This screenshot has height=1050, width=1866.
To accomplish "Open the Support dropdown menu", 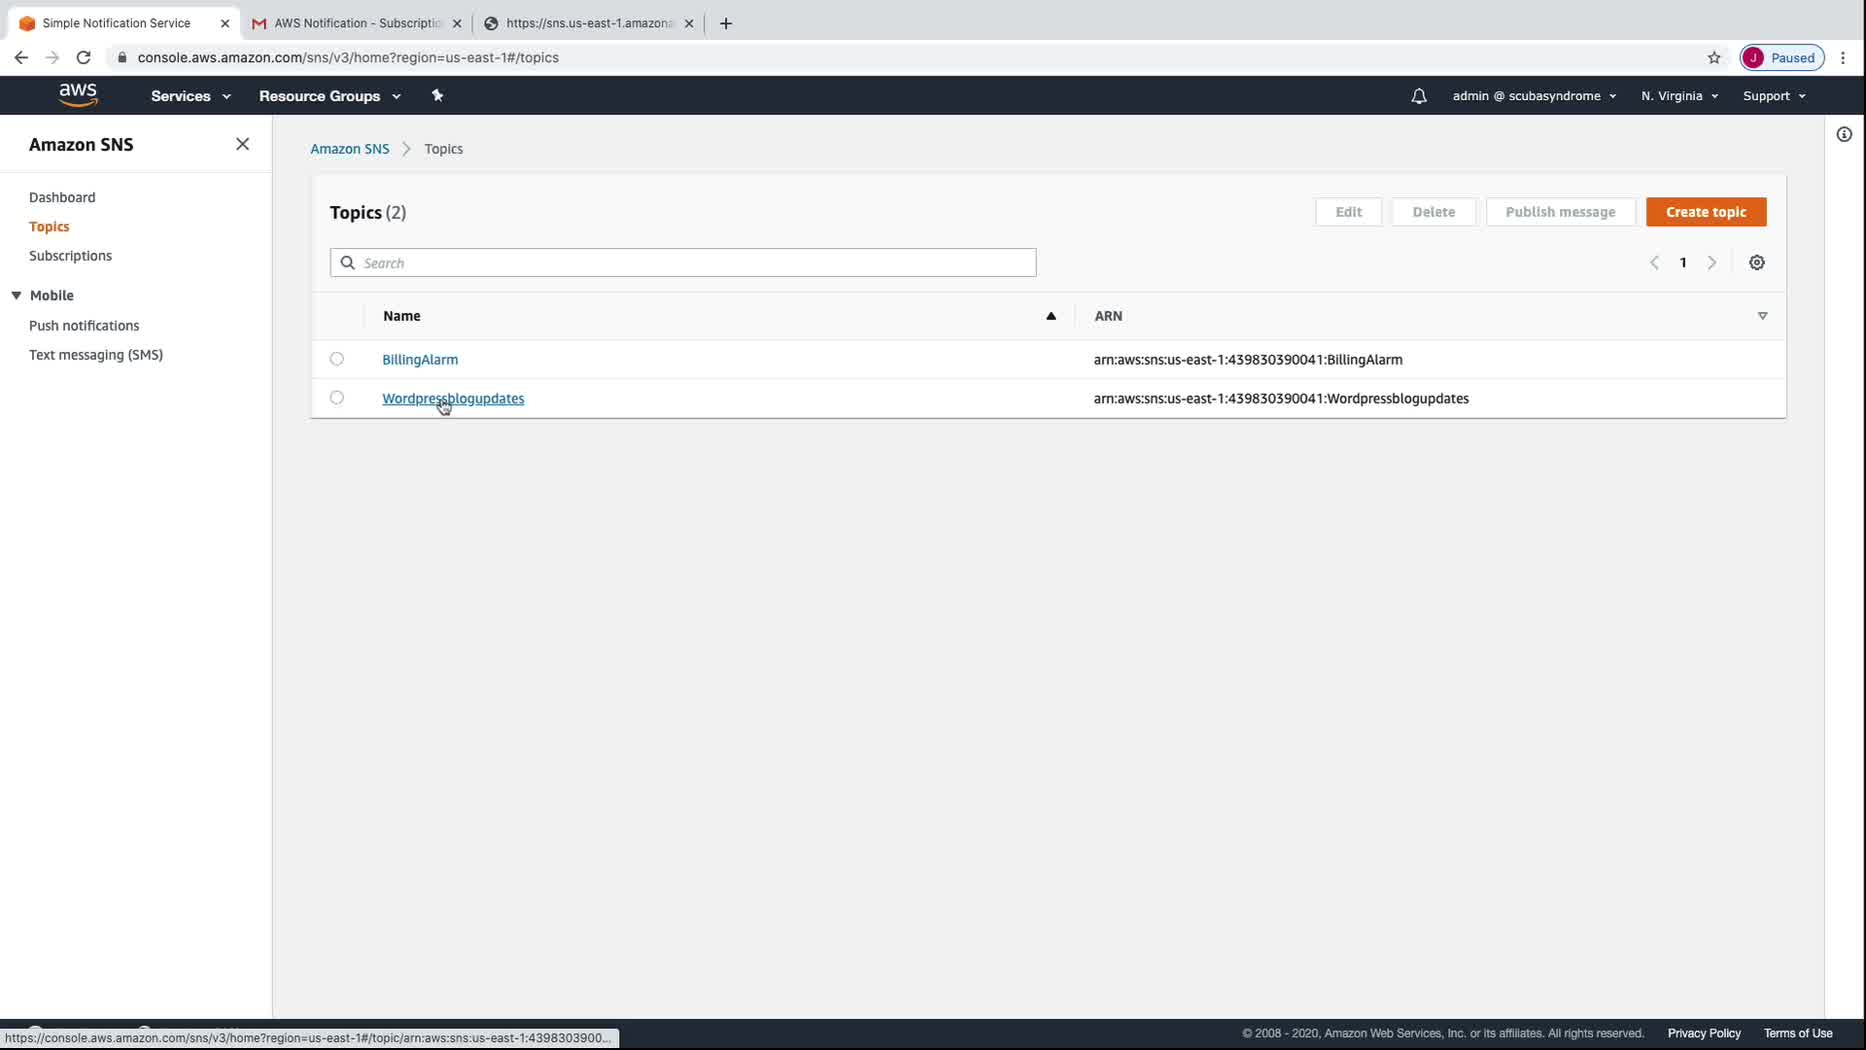I will click(x=1774, y=96).
